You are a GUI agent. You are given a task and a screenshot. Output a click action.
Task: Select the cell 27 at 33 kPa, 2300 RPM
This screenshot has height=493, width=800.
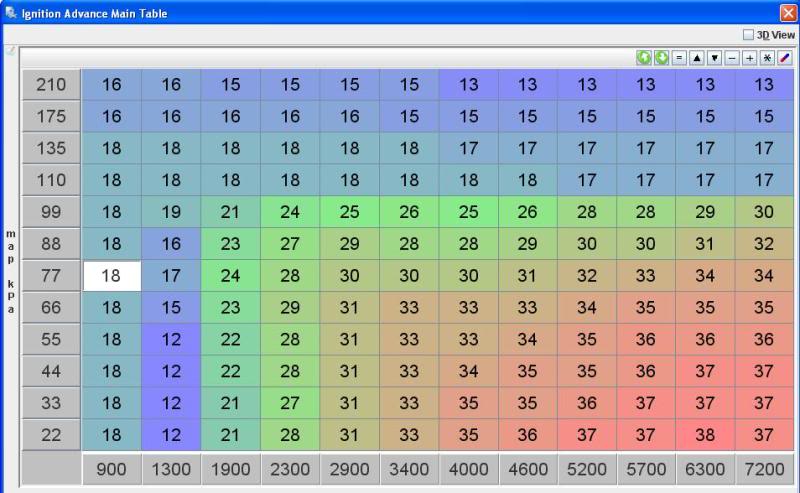click(290, 403)
